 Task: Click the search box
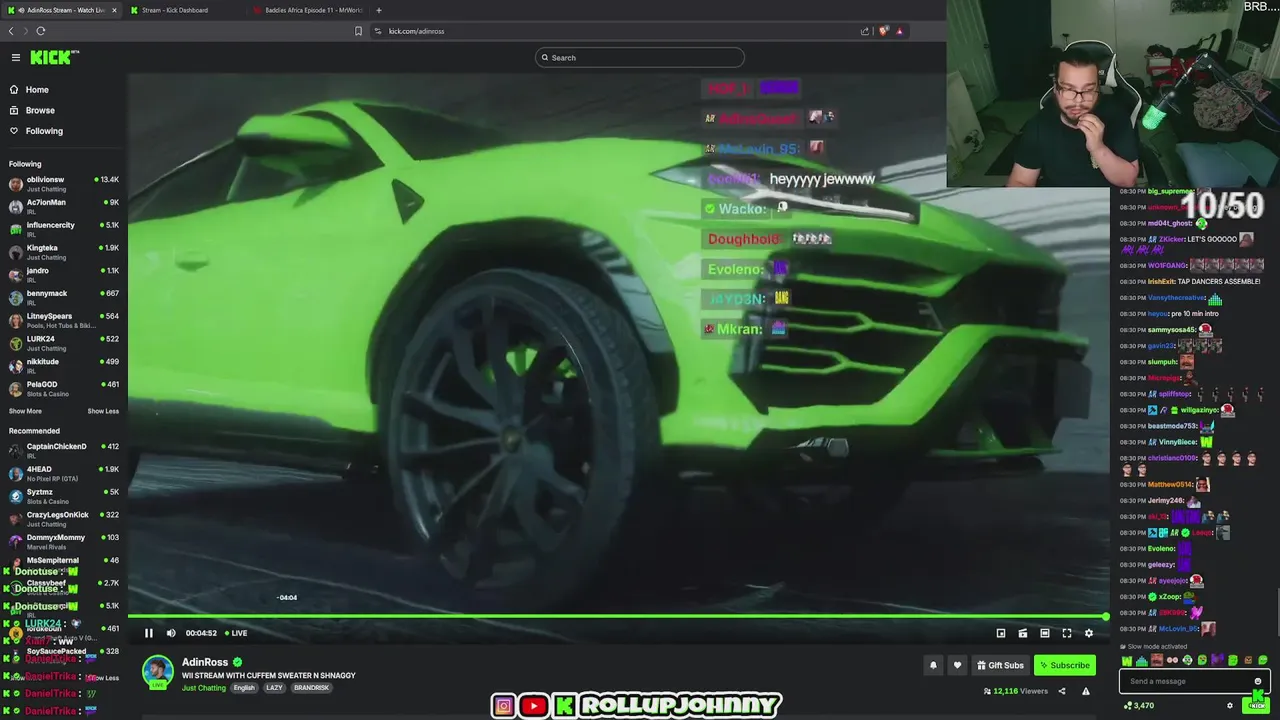(x=640, y=58)
